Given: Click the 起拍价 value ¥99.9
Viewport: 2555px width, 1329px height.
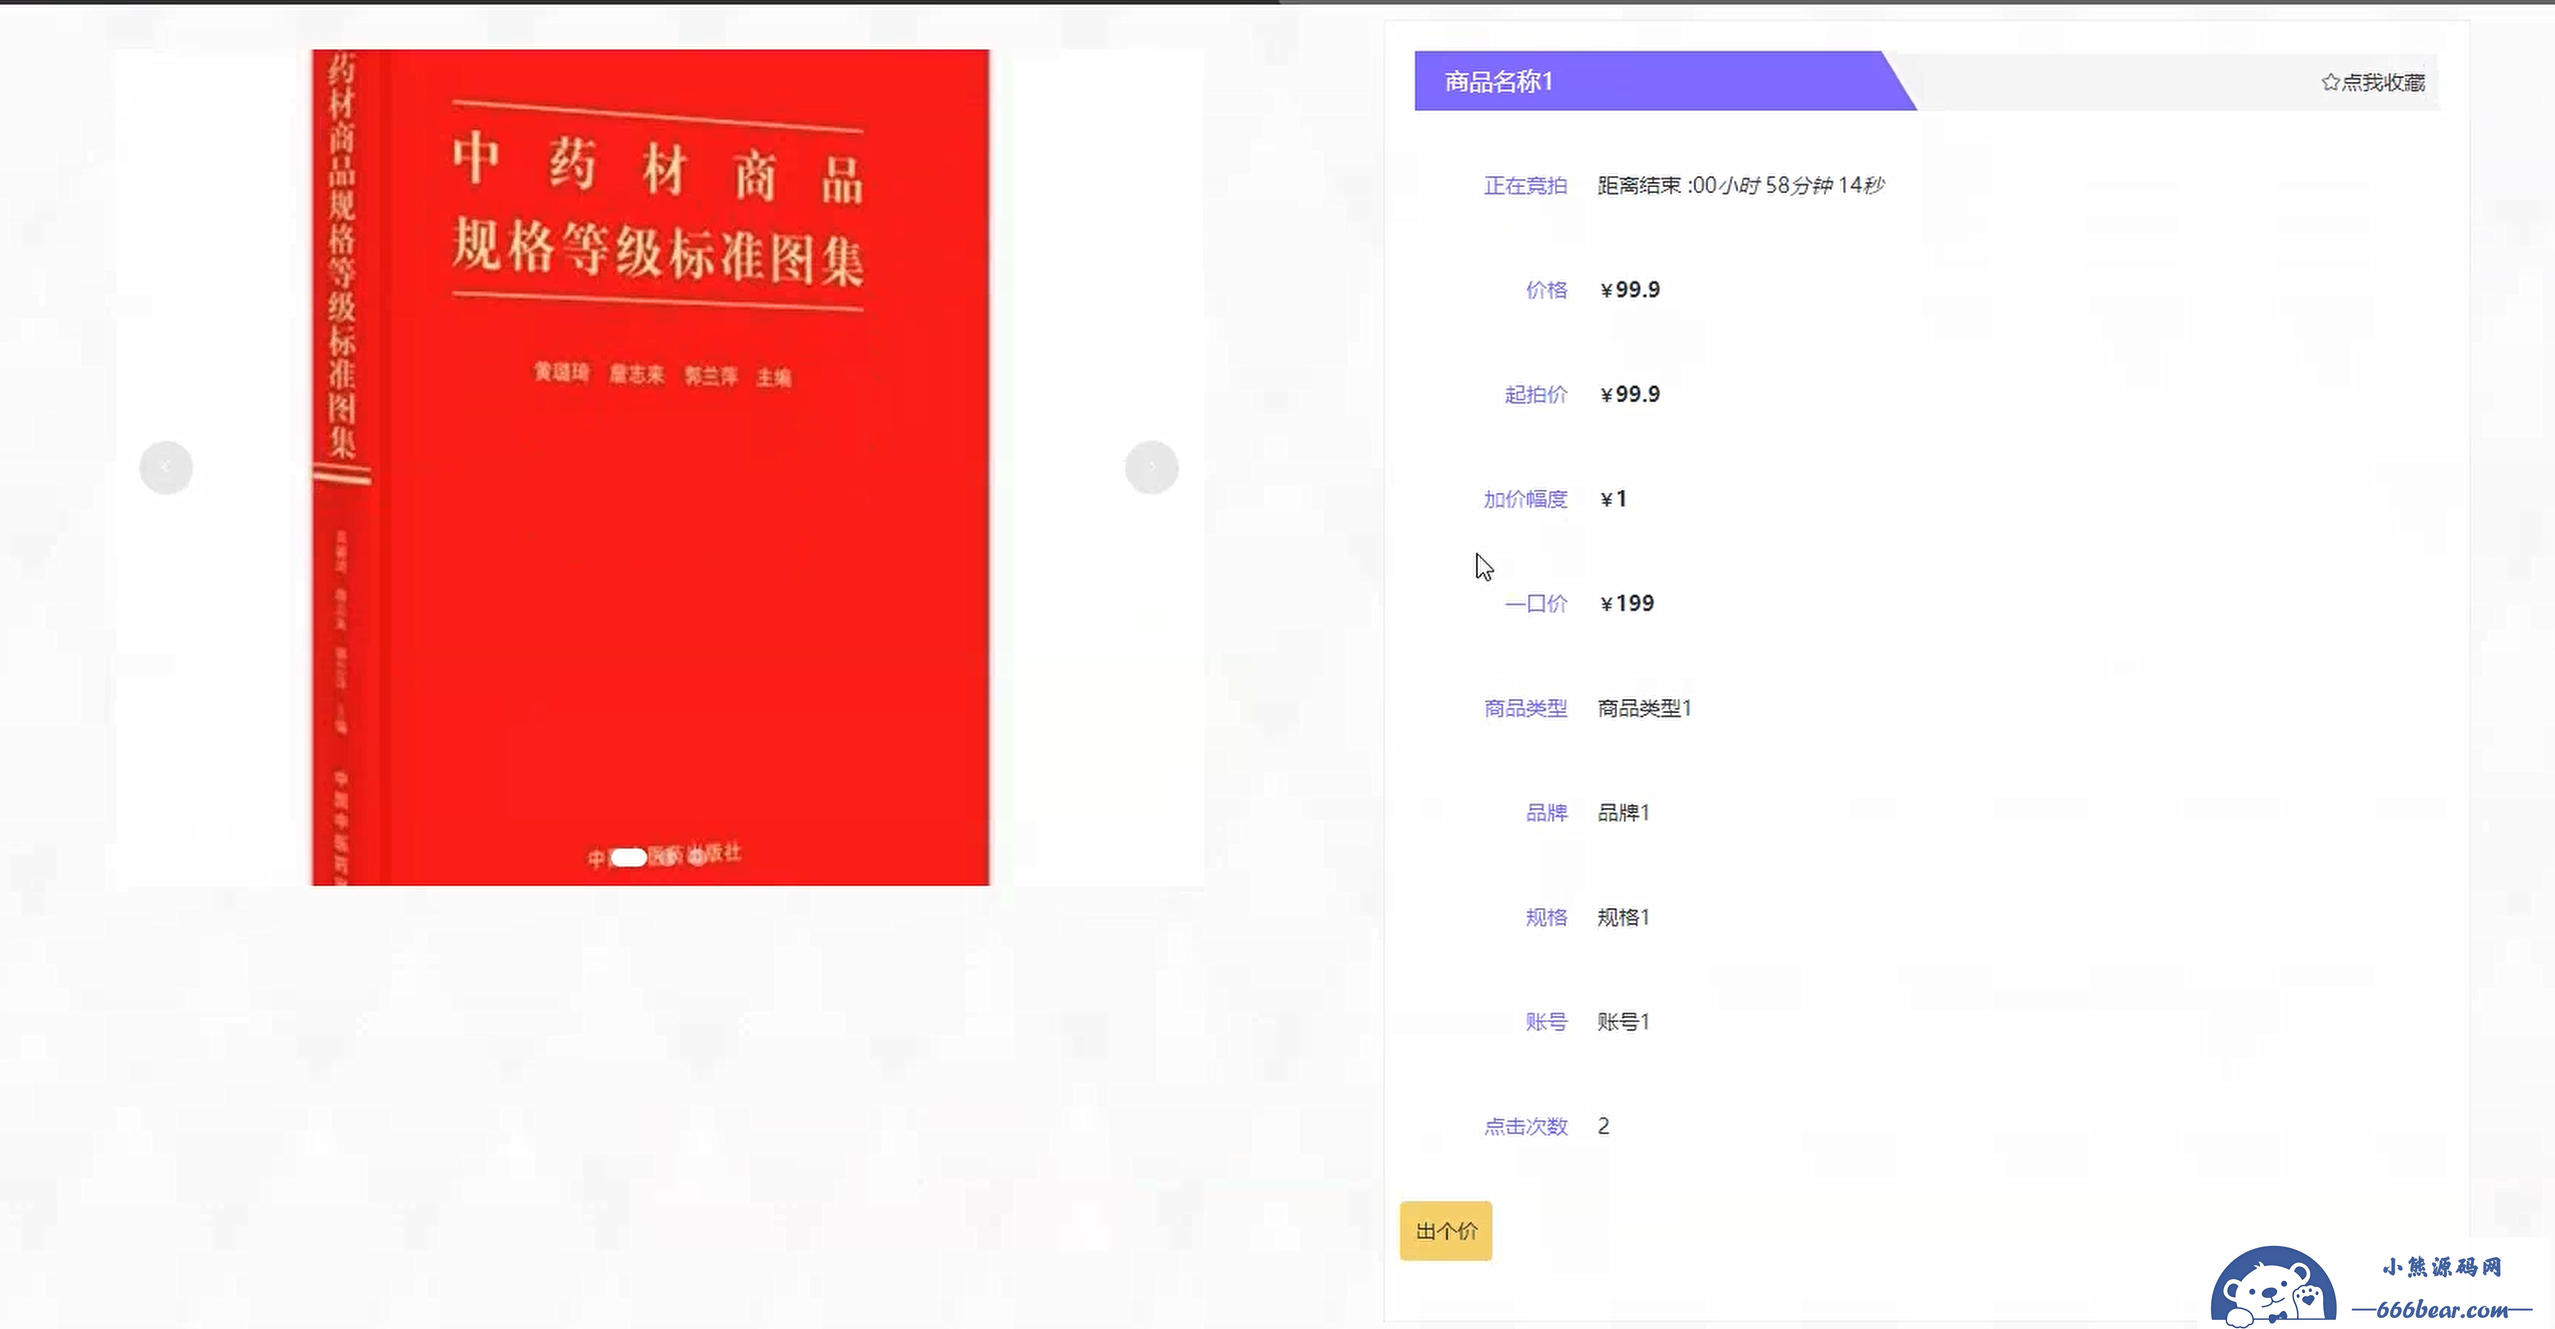Looking at the screenshot, I should tap(1630, 394).
